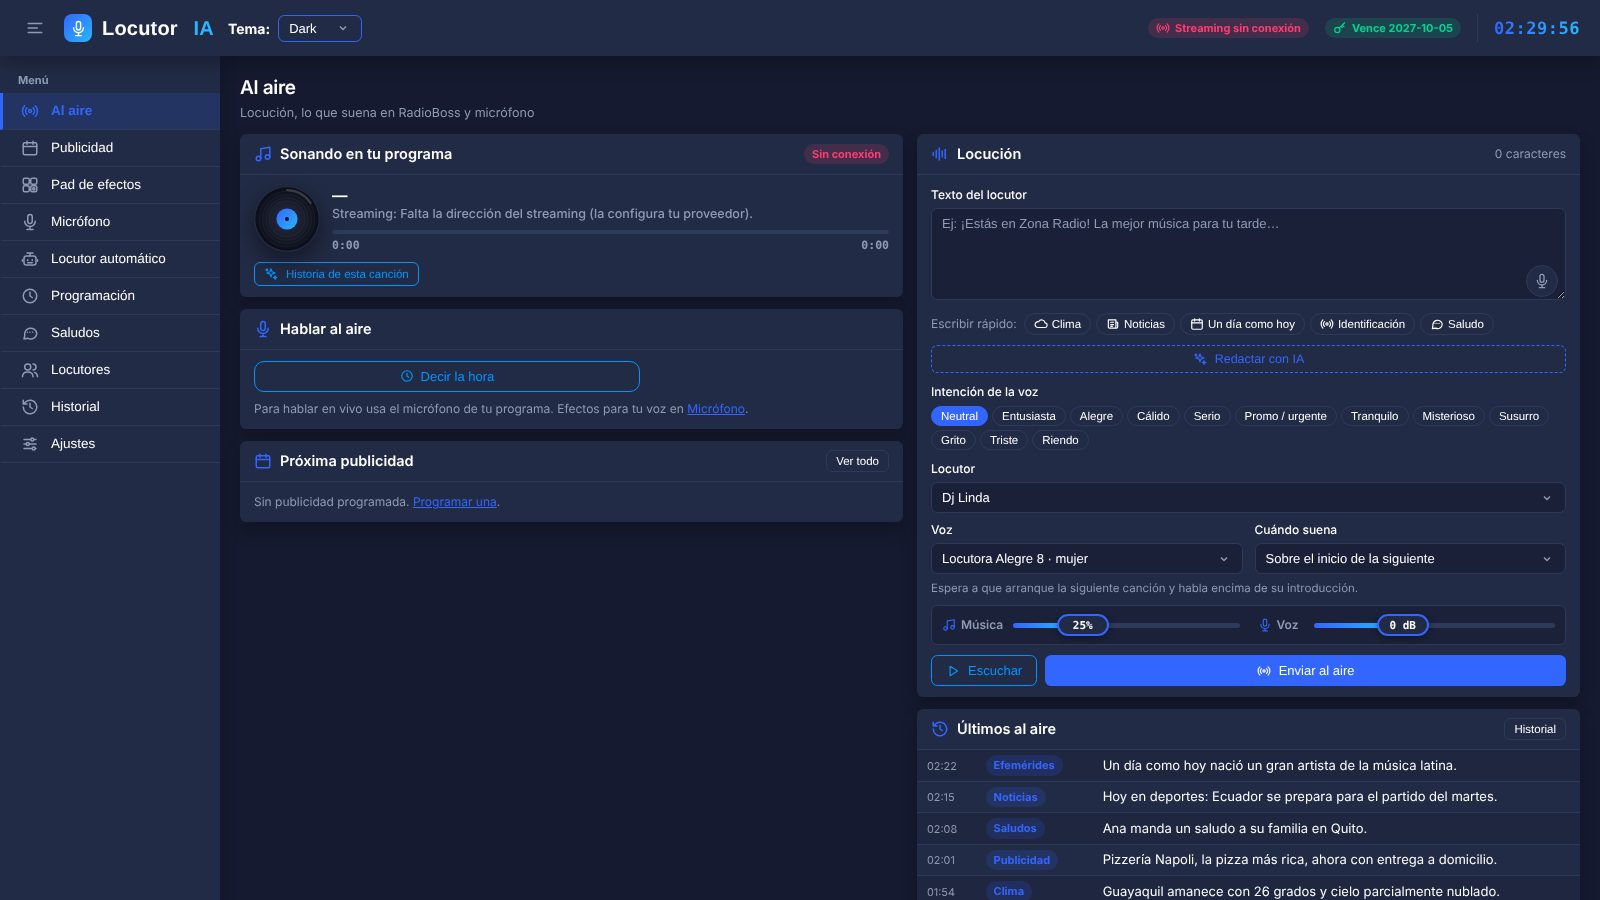
Task: Insert quick Identificación text
Action: pos(1362,324)
